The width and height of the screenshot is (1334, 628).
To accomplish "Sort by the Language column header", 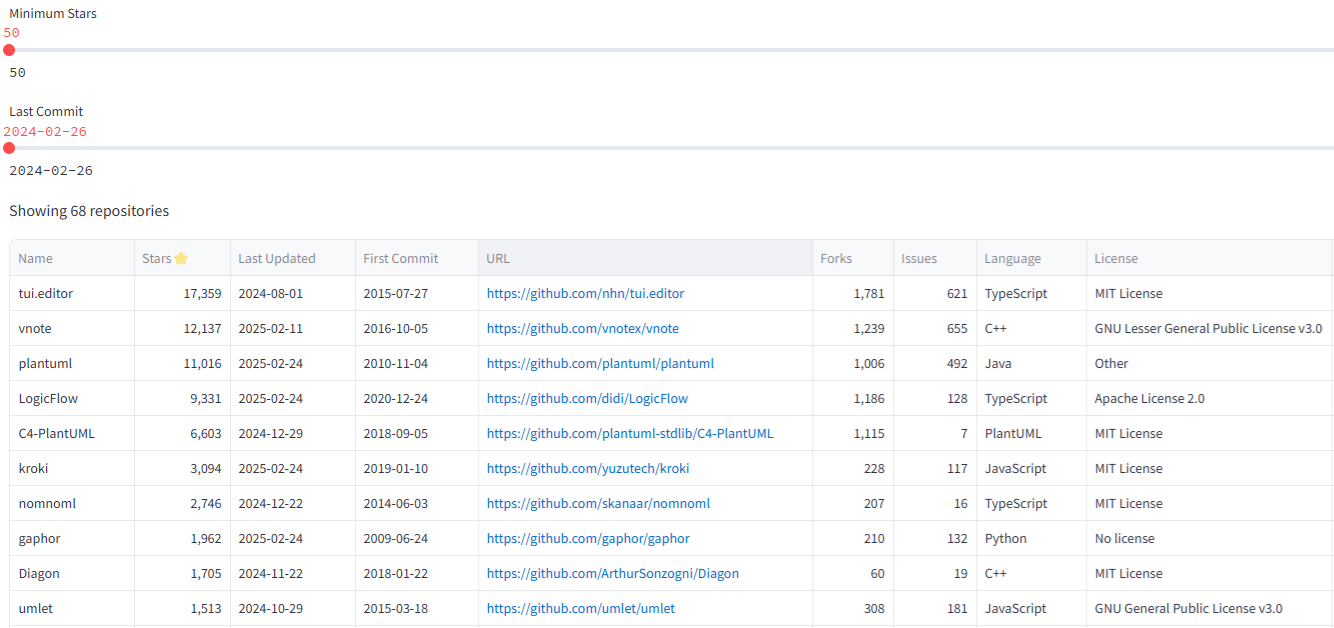I will 1032,258.
